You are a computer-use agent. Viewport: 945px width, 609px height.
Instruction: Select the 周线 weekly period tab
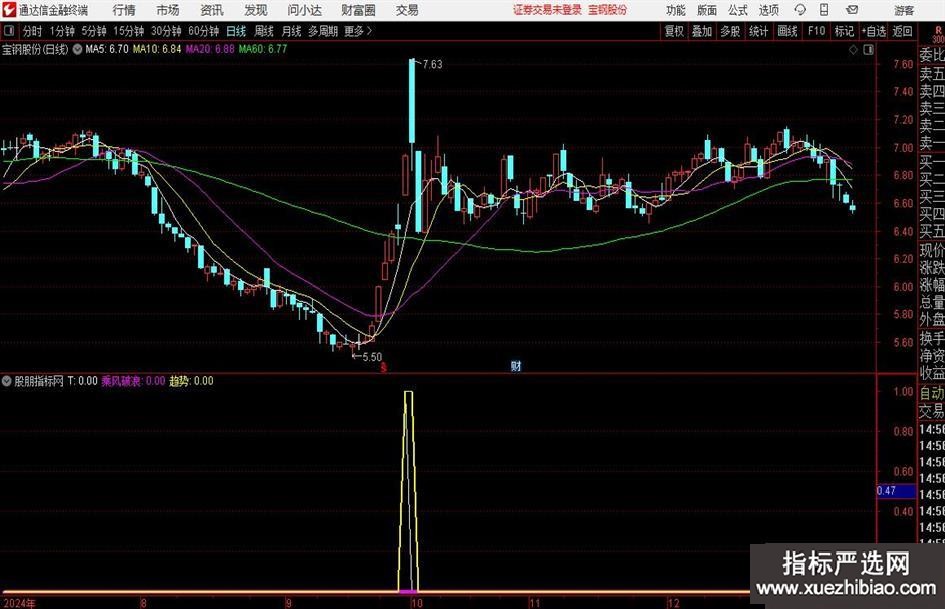[264, 31]
